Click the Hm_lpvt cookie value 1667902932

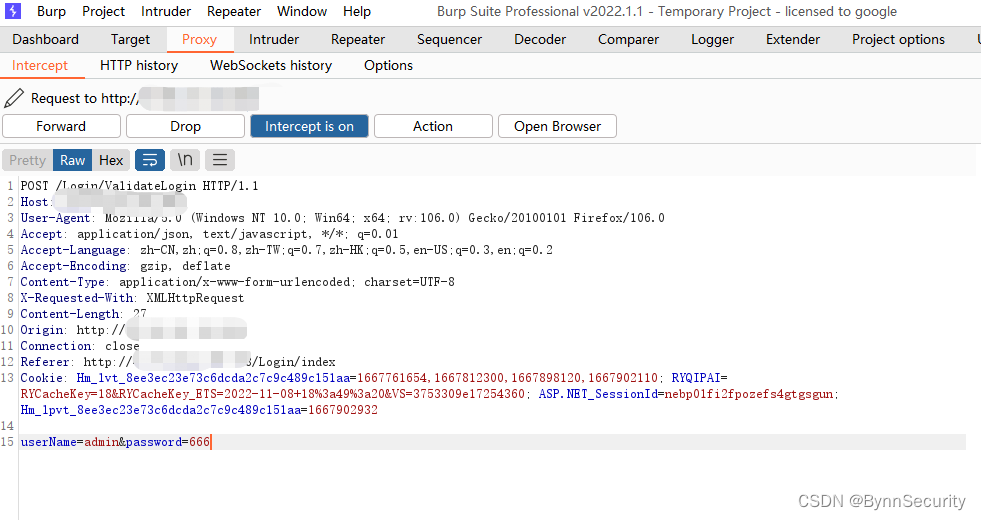[x=343, y=410]
